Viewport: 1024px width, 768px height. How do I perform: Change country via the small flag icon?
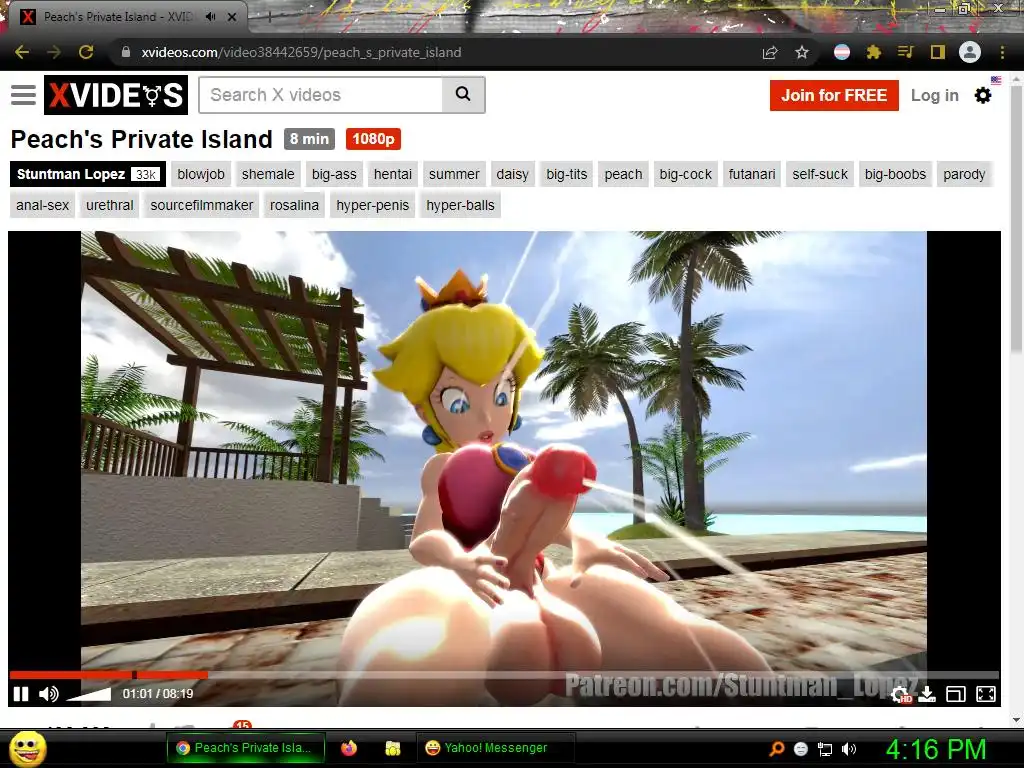click(x=996, y=80)
